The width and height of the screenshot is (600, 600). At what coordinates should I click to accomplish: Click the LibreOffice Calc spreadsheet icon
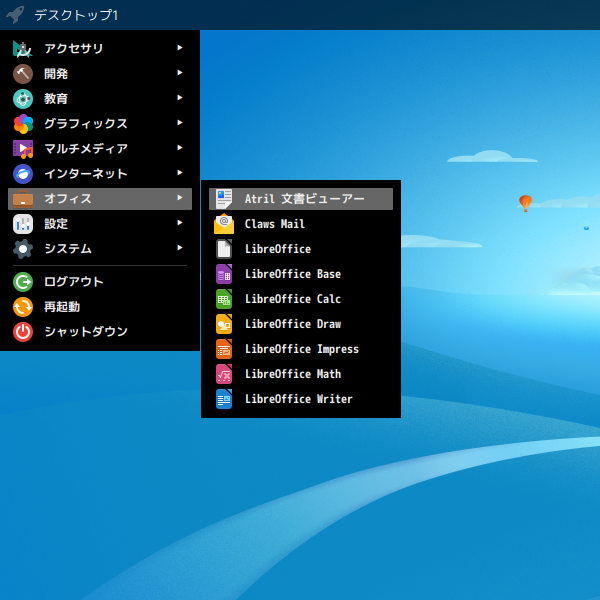[224, 299]
